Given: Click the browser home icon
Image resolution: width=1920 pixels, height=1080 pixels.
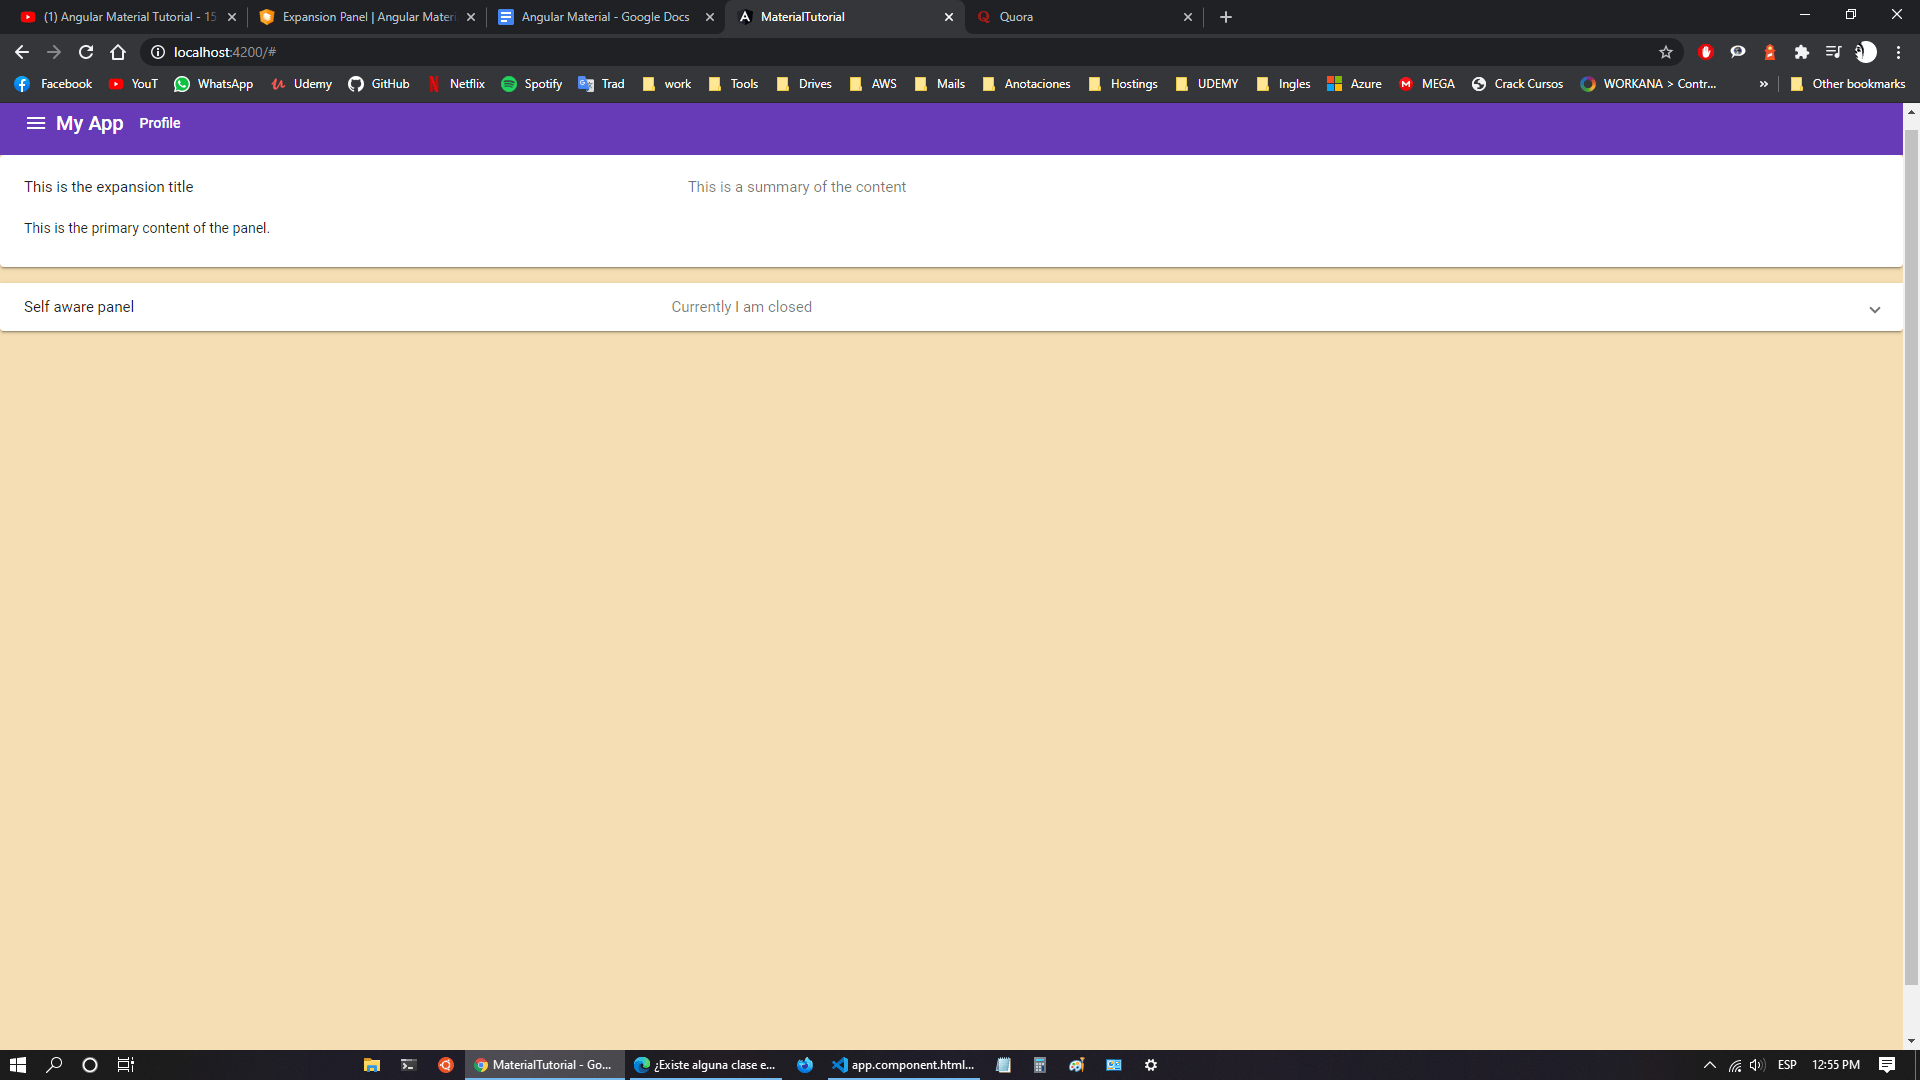Looking at the screenshot, I should coord(118,52).
